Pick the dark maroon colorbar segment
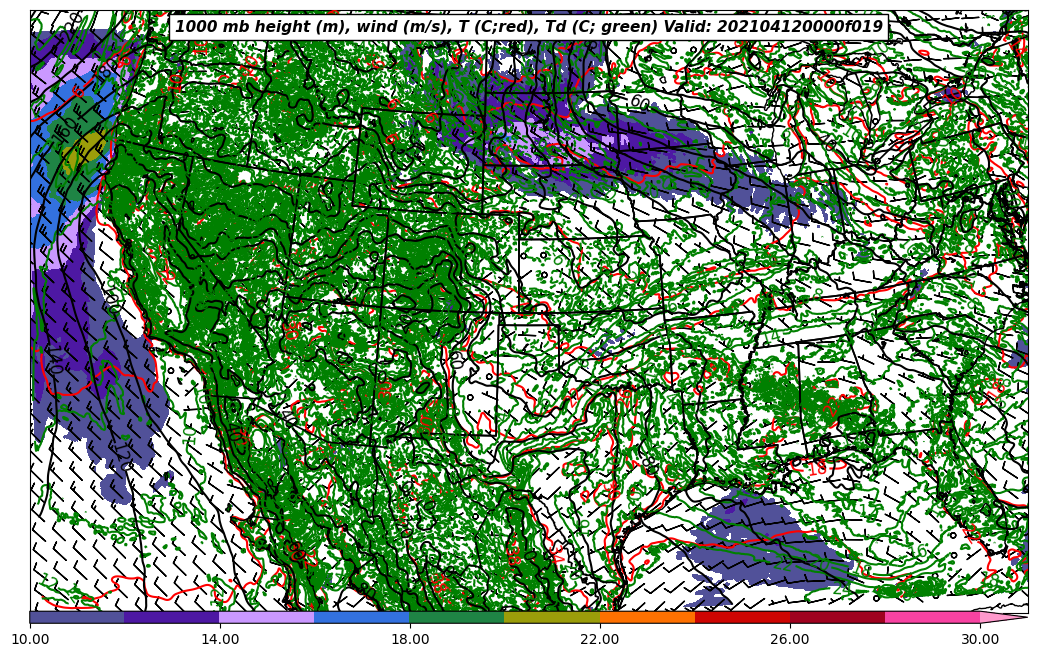 pos(837,617)
